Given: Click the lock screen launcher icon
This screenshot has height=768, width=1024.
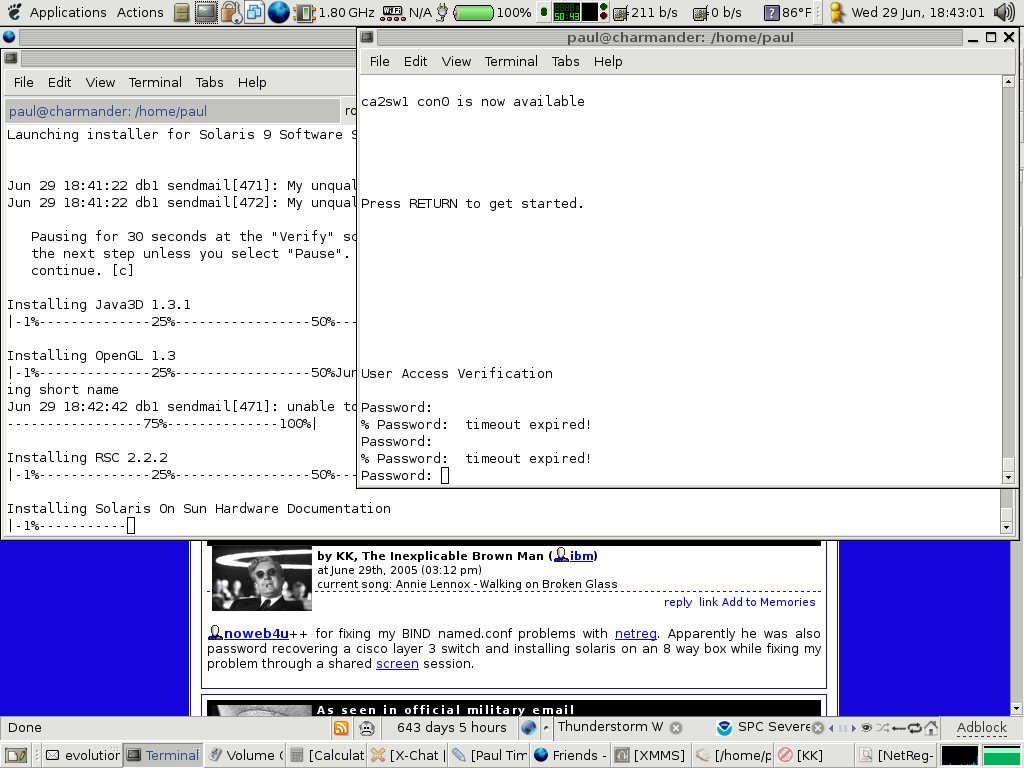Looking at the screenshot, I should [230, 13].
